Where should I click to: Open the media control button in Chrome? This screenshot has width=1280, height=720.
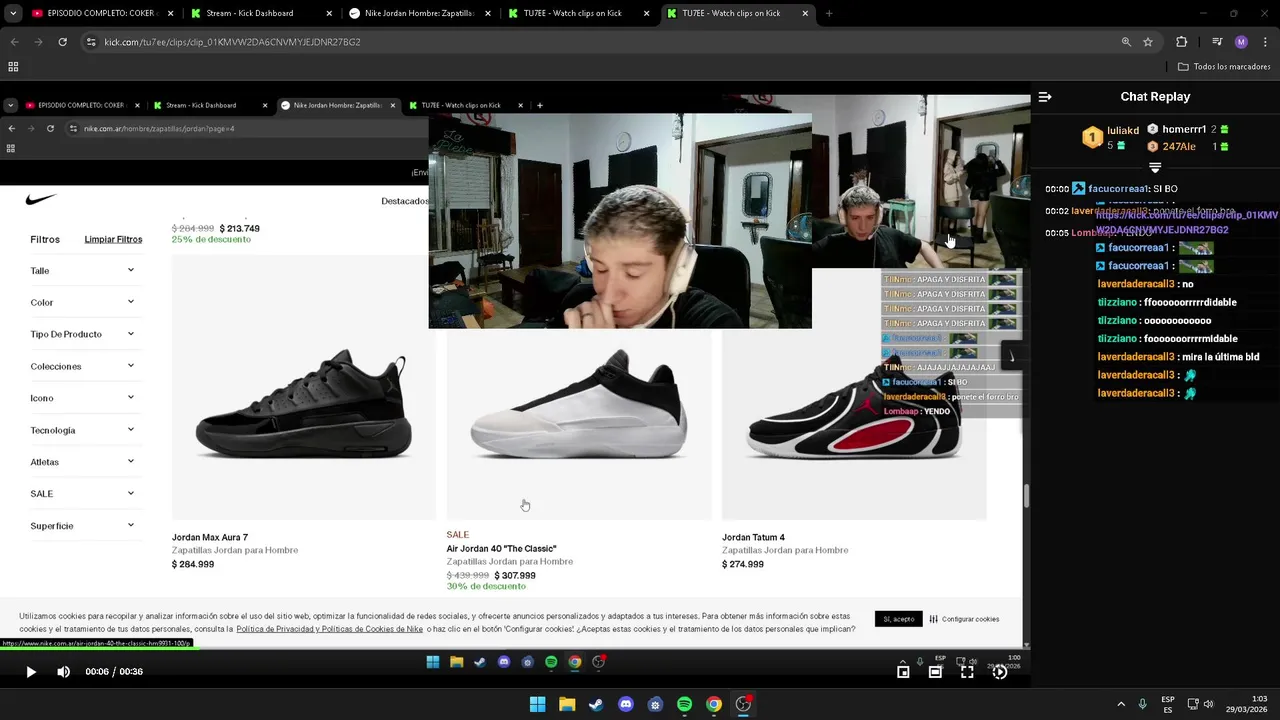1217,42
